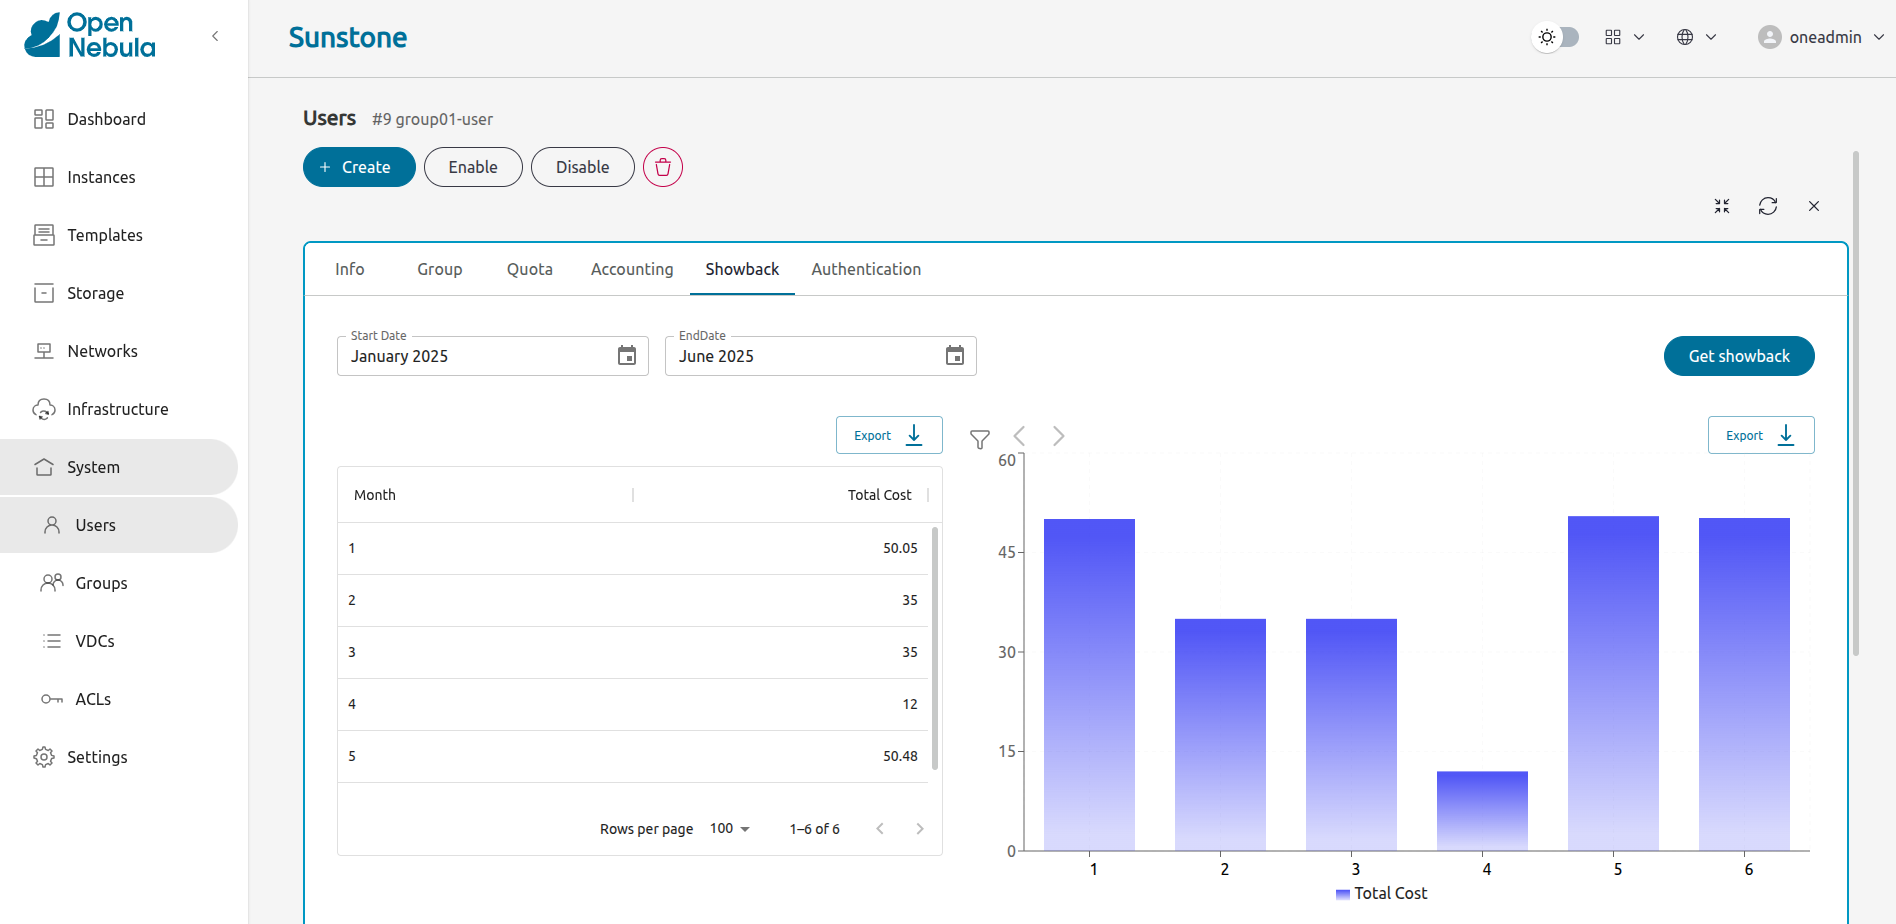Click the red delete user trash icon
The width and height of the screenshot is (1896, 924).
pos(662,167)
